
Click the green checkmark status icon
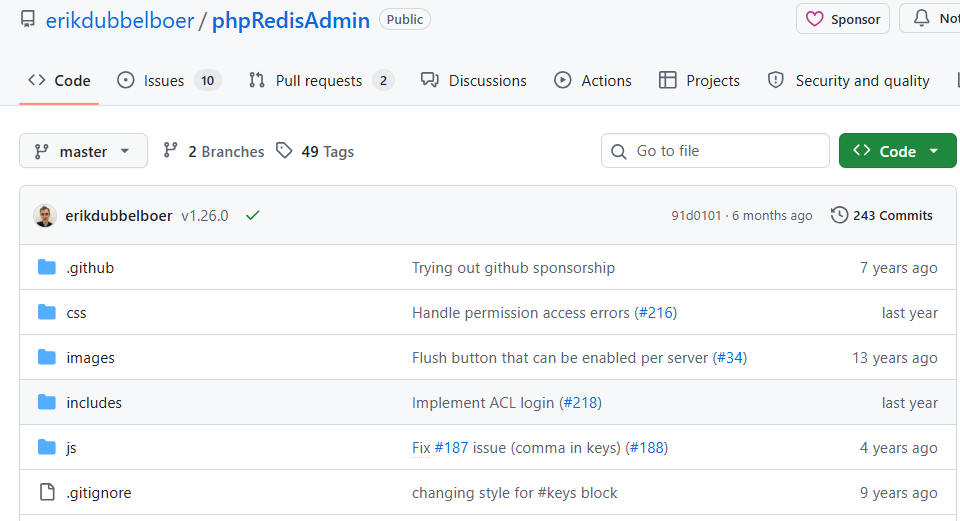point(252,216)
